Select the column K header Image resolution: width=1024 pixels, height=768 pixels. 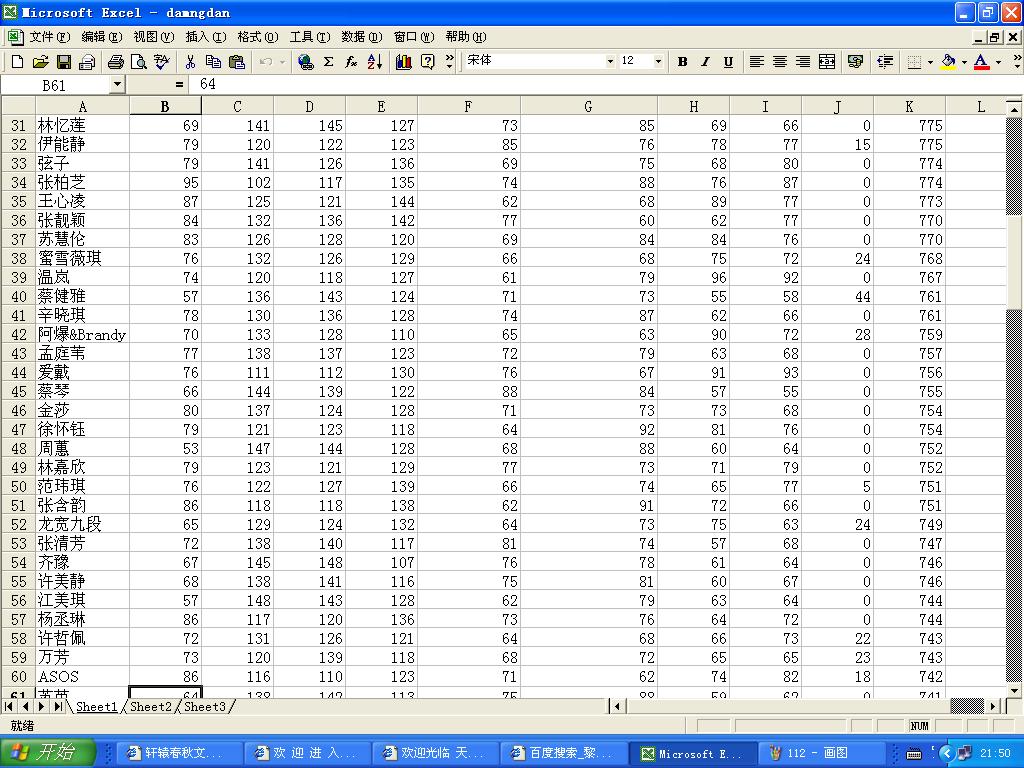tap(909, 107)
